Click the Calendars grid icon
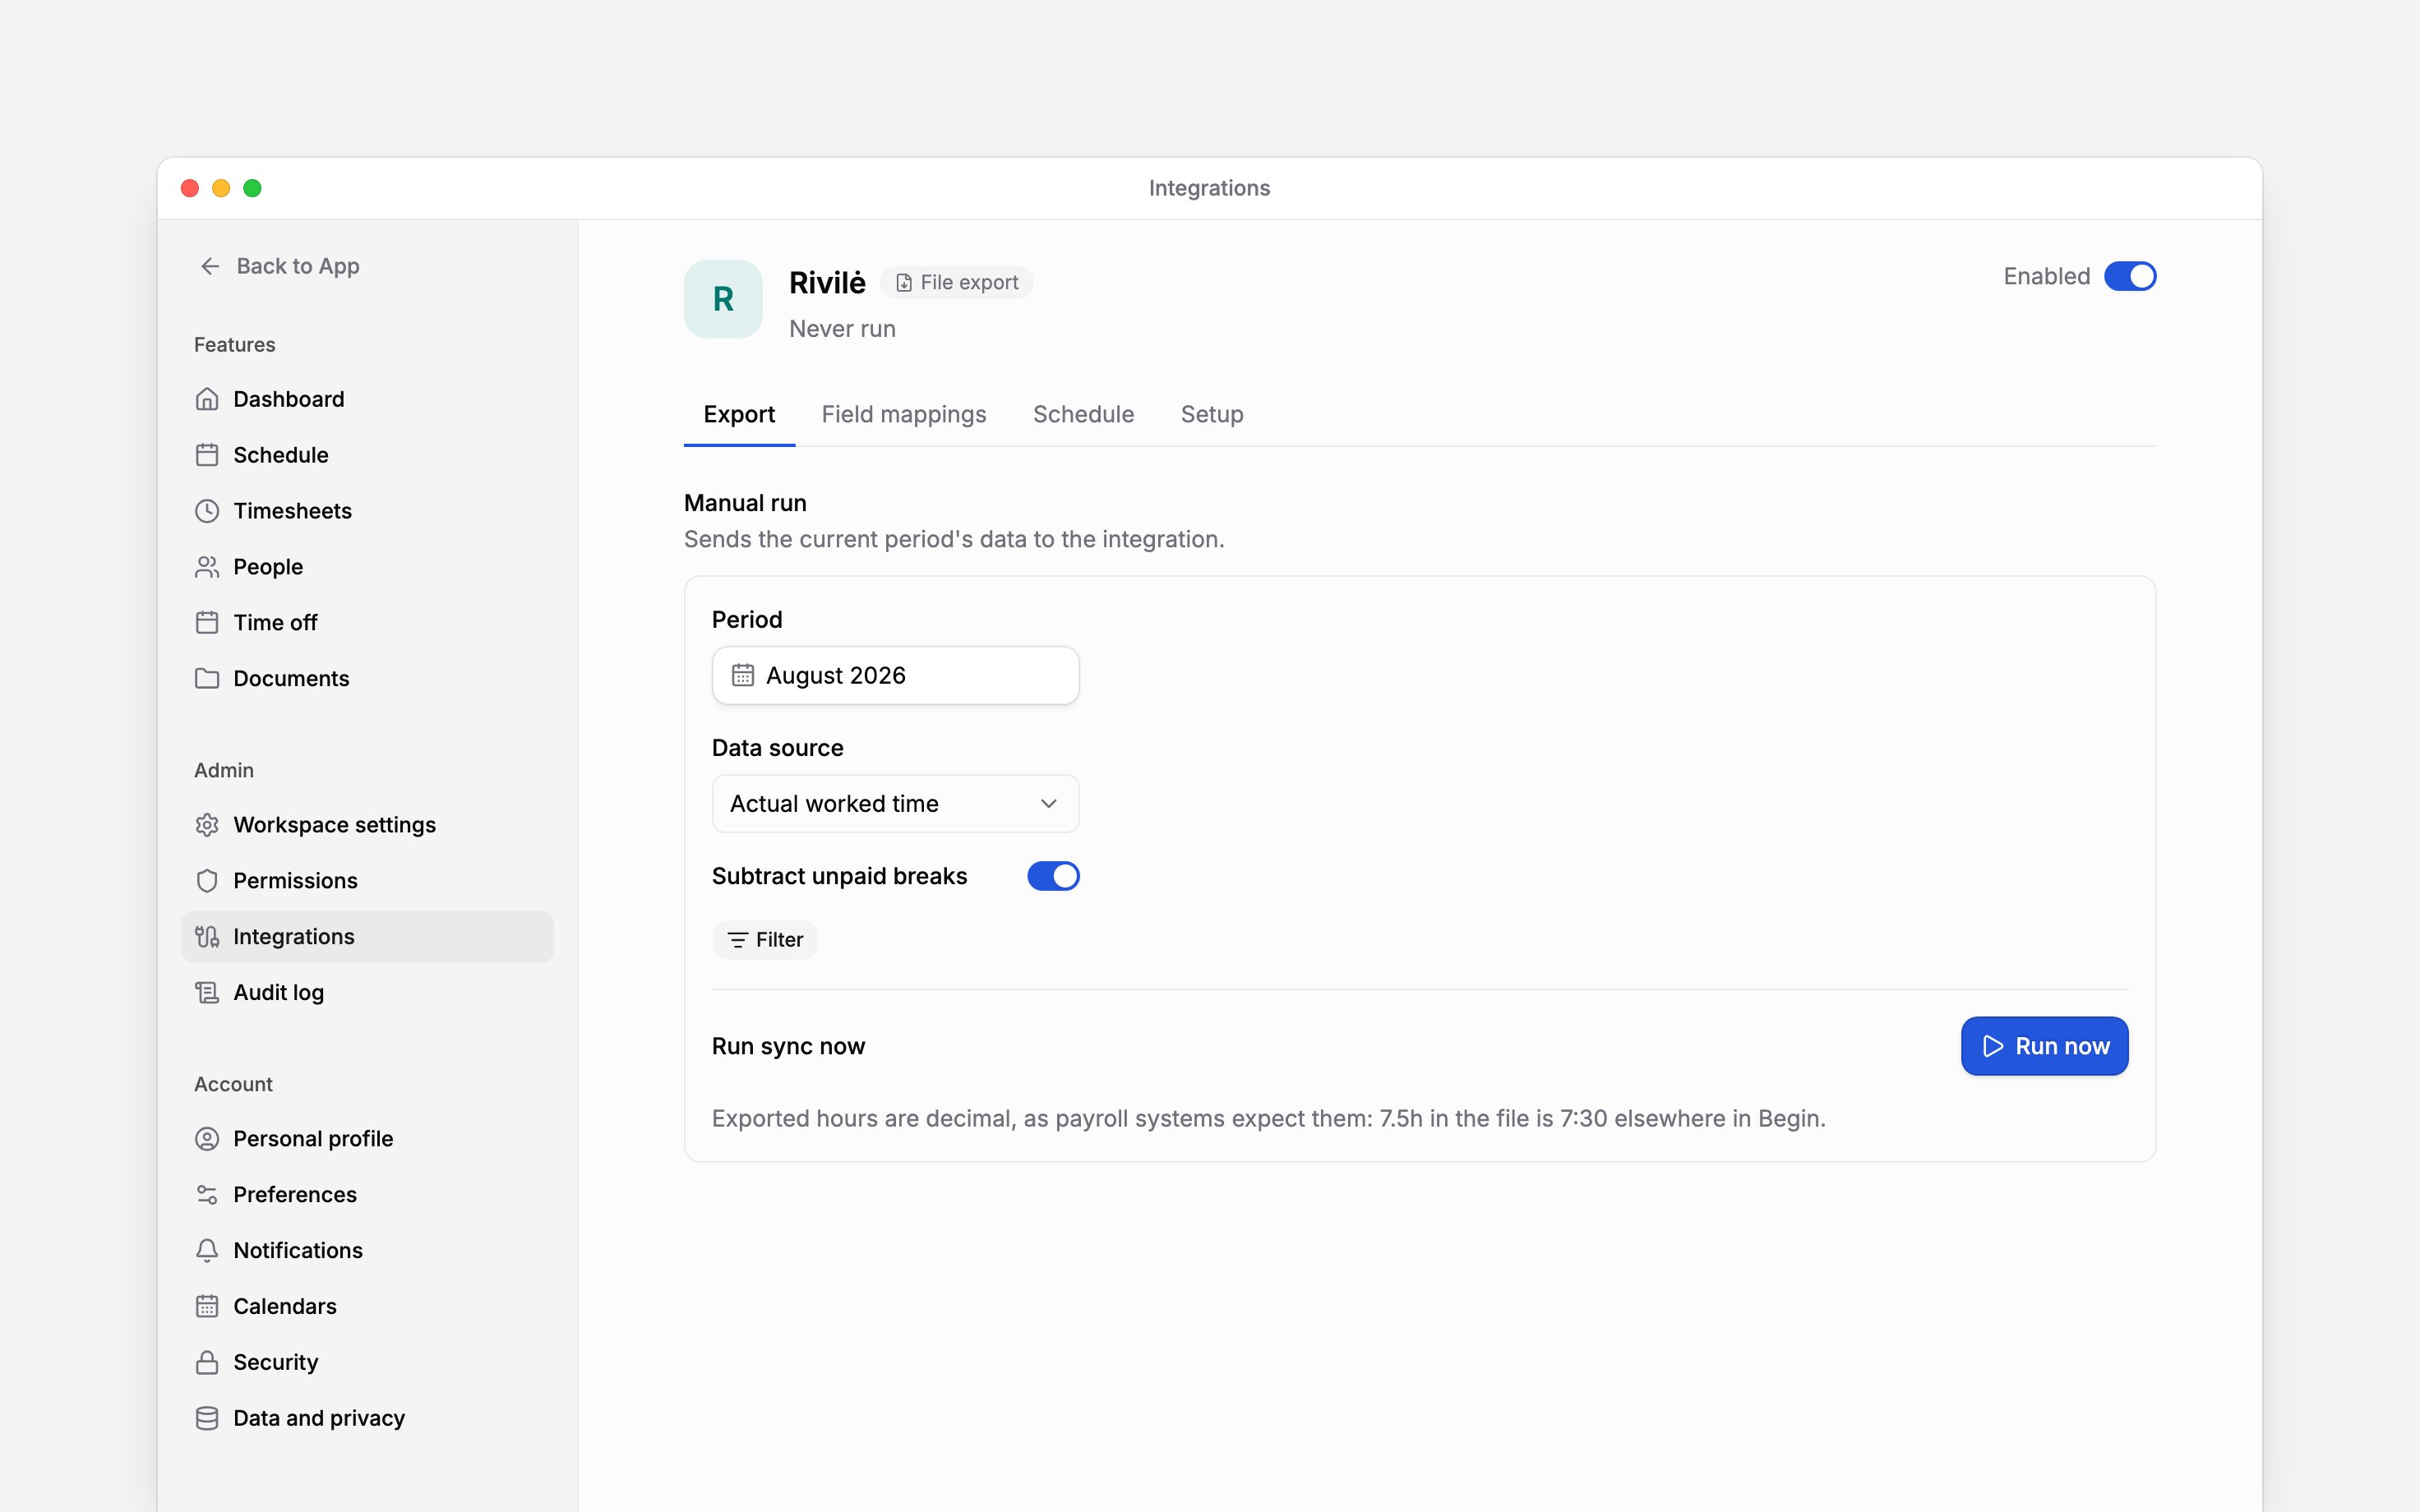This screenshot has width=2420, height=1512. 207,1307
